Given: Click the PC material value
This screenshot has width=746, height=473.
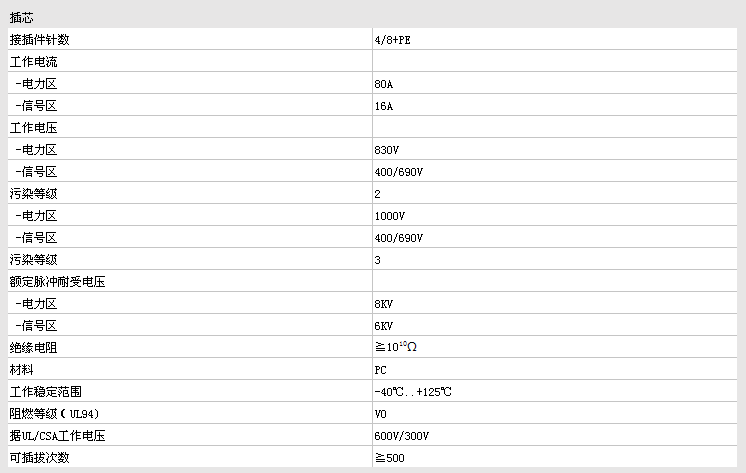Looking at the screenshot, I should pos(380,370).
